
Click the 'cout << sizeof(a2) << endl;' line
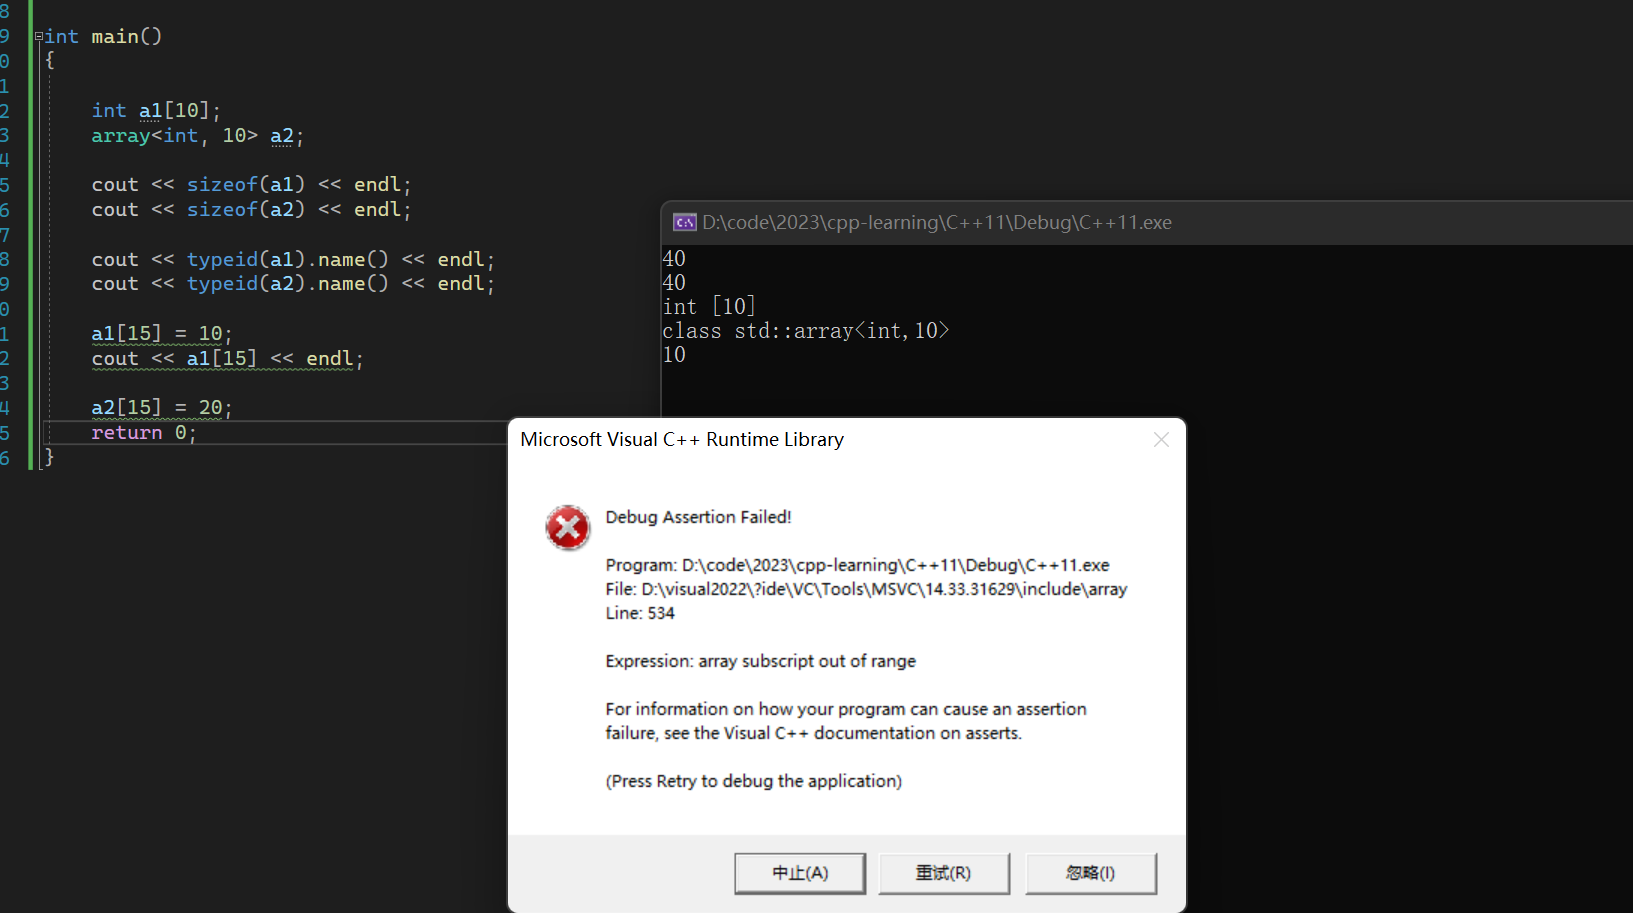click(251, 210)
